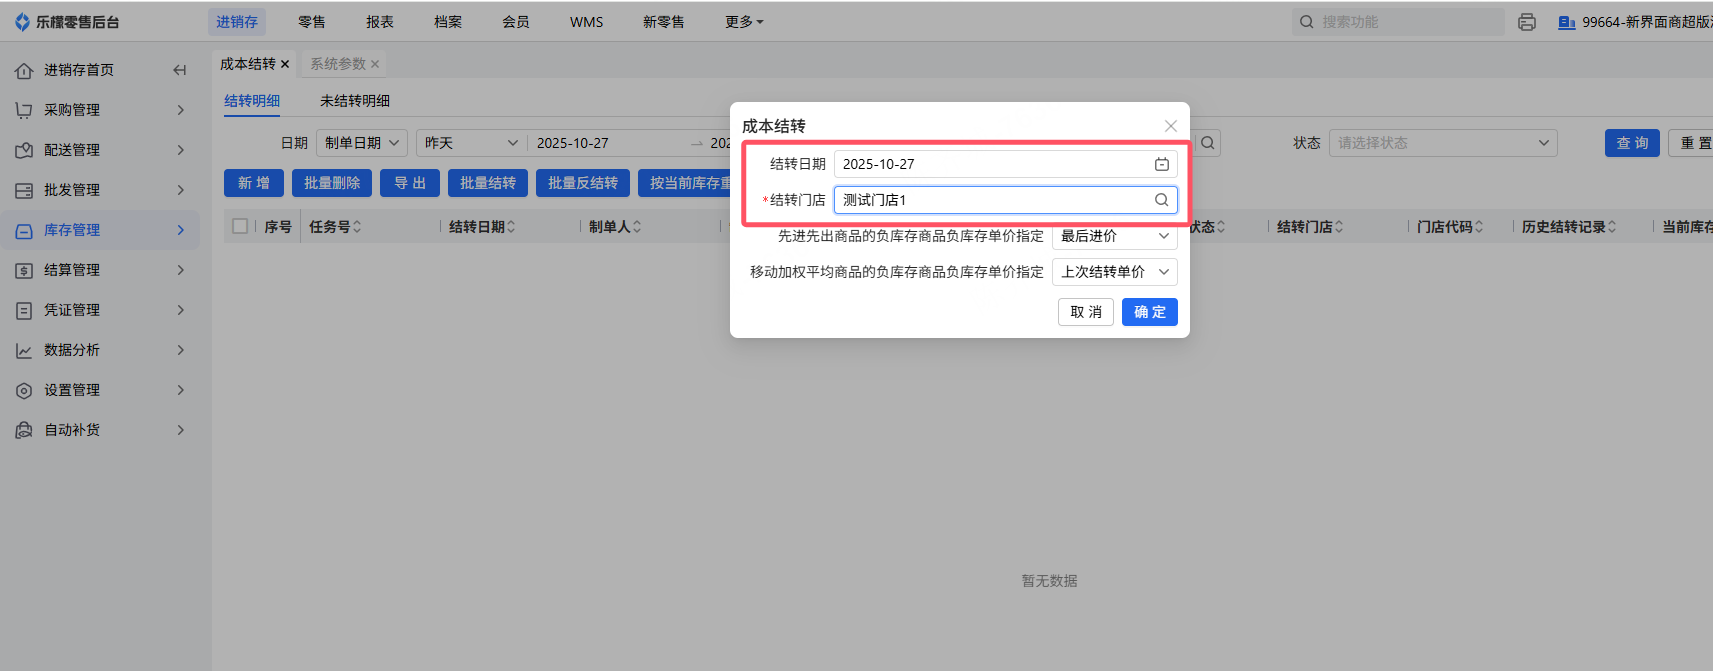1713x671 pixels.
Task: Click the search icon in 结转门店 field
Action: [1161, 200]
